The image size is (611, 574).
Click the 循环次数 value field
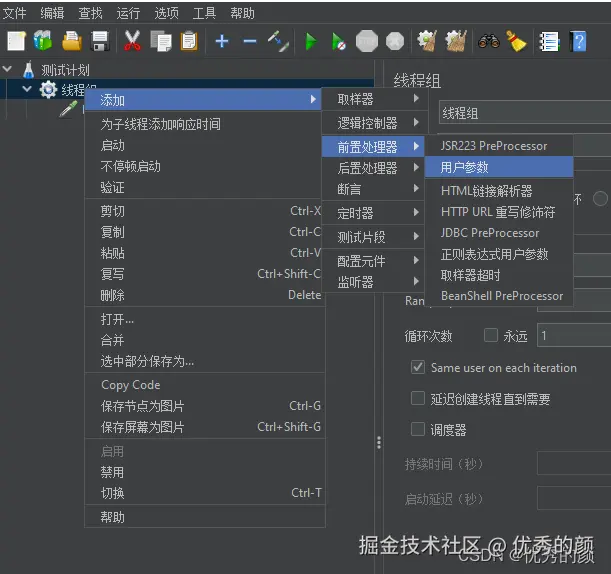coord(574,335)
